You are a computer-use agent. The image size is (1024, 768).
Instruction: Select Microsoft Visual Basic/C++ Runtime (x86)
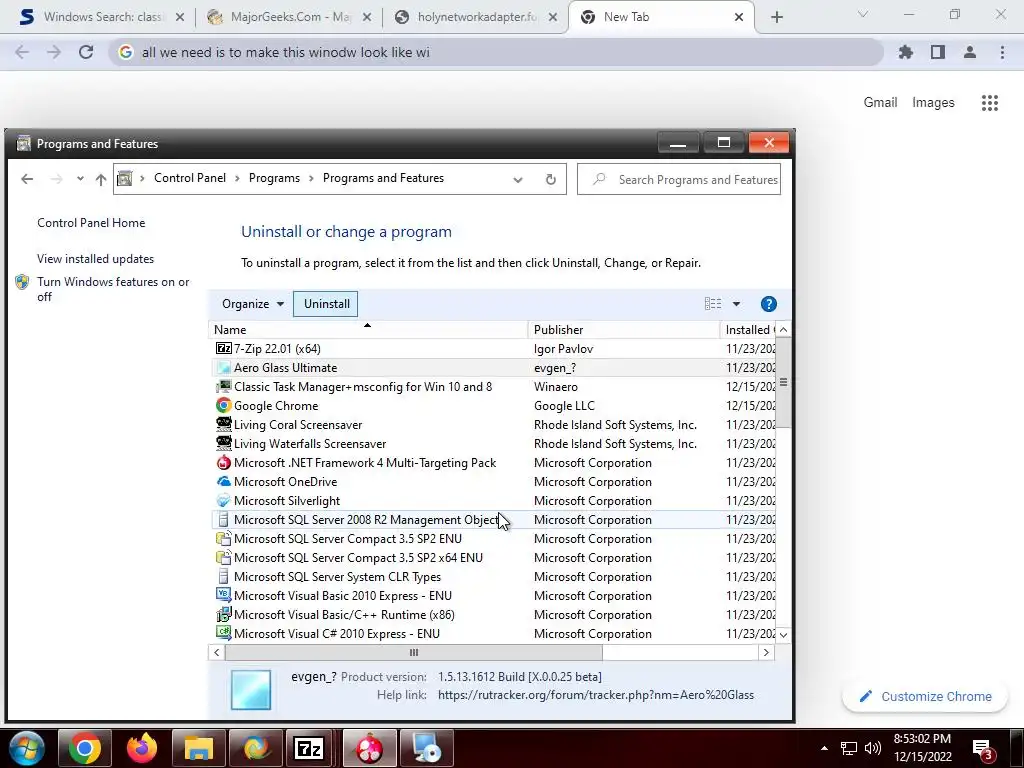pyautogui.click(x=493, y=615)
